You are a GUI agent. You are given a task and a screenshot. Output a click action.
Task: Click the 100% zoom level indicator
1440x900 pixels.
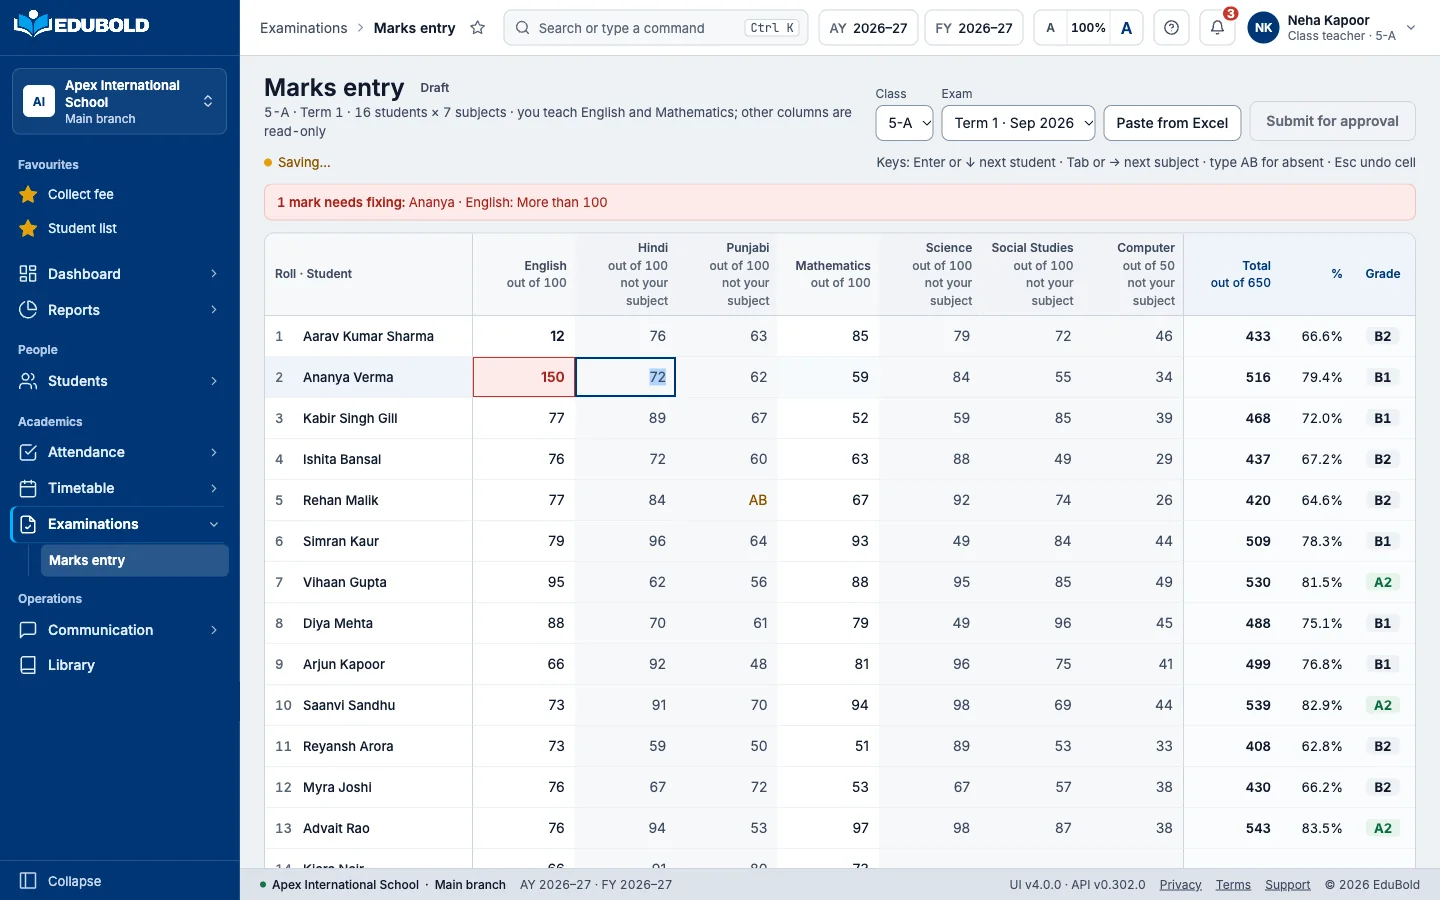point(1088,28)
